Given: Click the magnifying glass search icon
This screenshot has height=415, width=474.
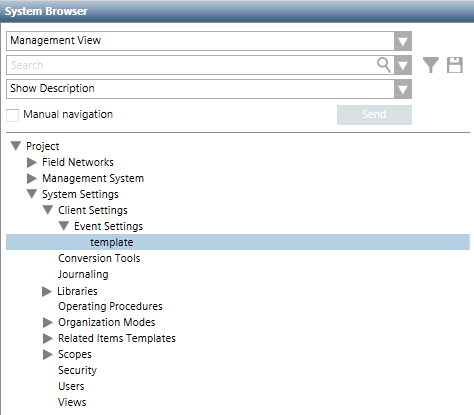Looking at the screenshot, I should point(384,65).
